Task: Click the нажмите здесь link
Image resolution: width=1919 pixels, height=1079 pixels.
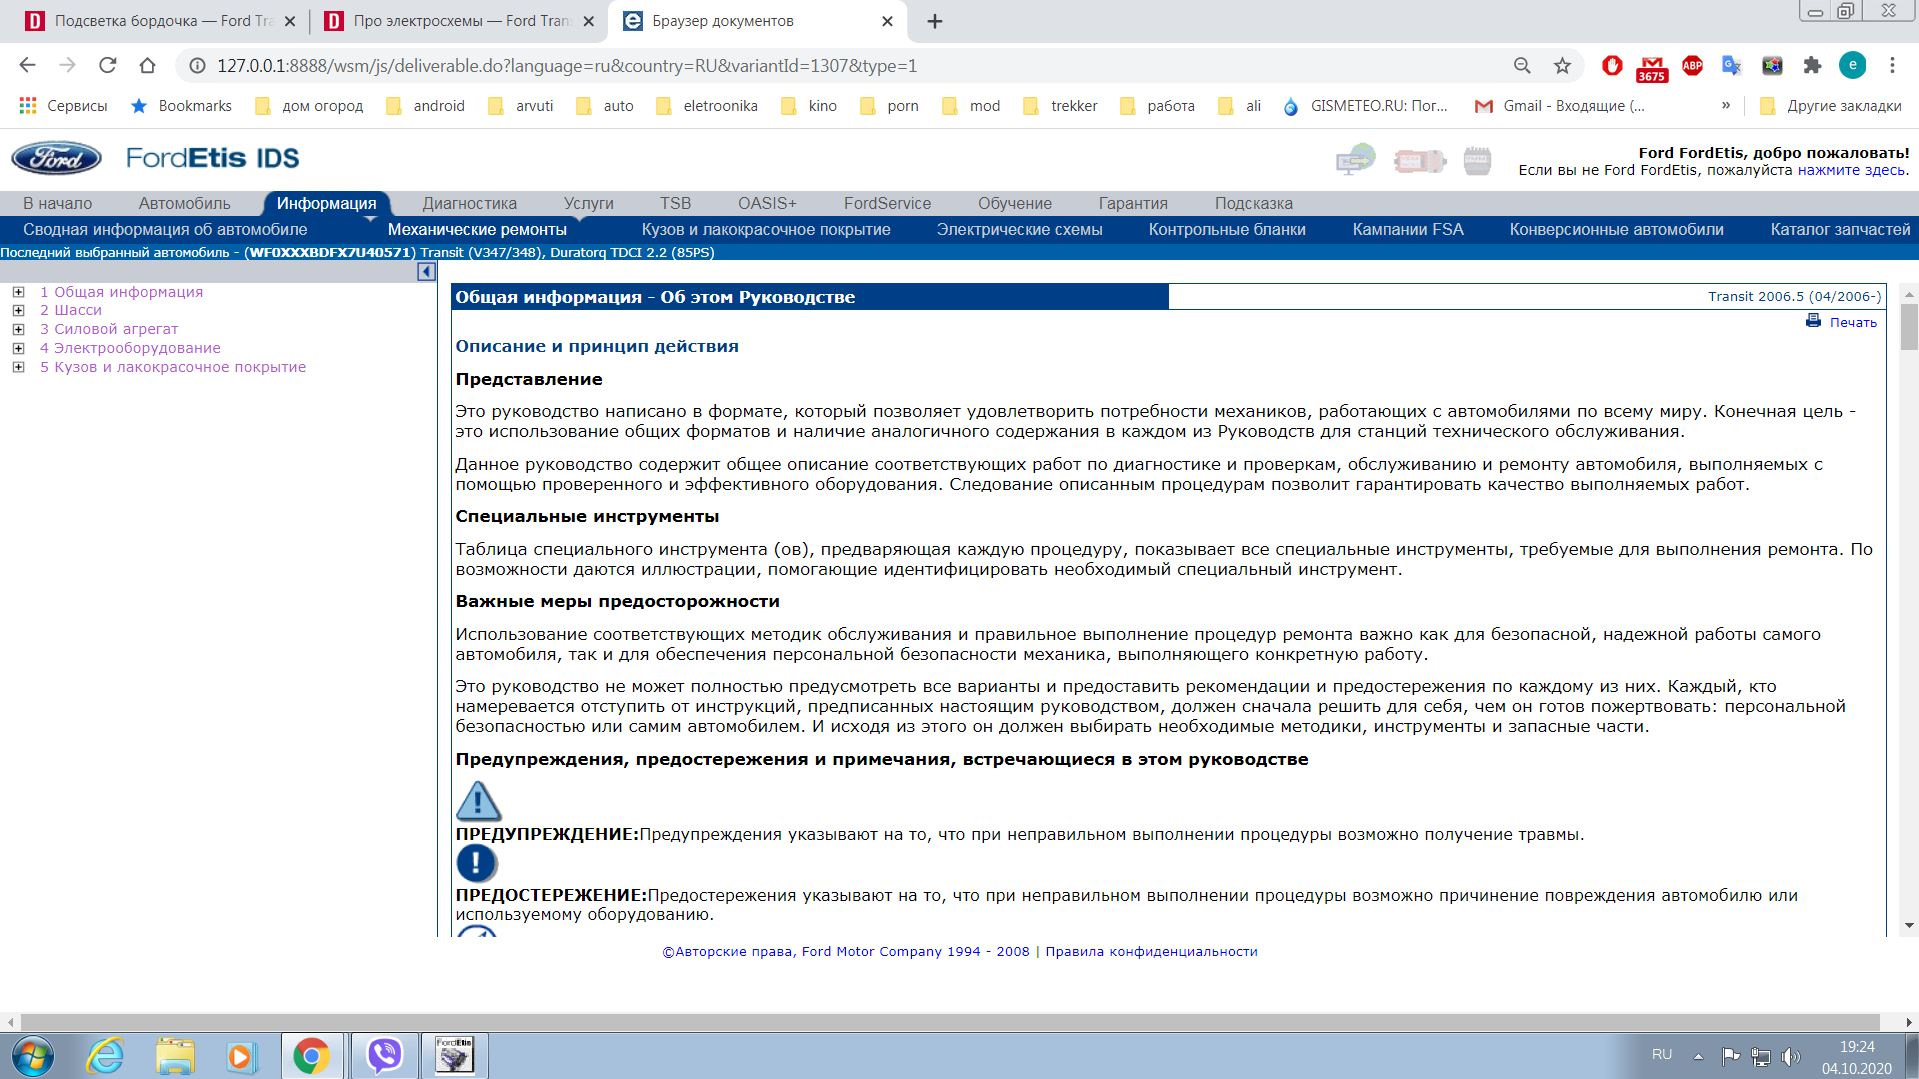Action: tap(1851, 170)
